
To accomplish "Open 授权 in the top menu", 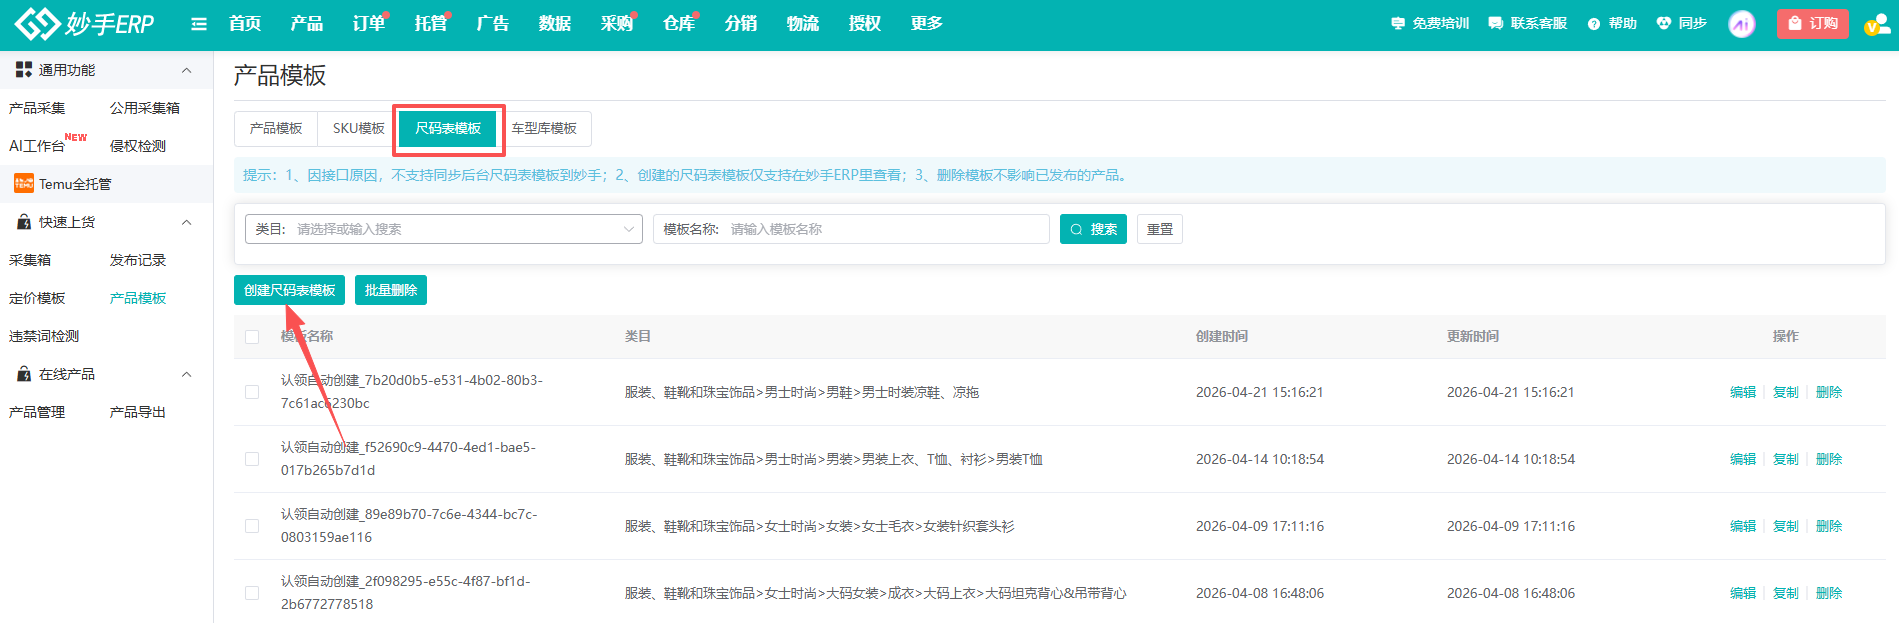I will coord(865,23).
